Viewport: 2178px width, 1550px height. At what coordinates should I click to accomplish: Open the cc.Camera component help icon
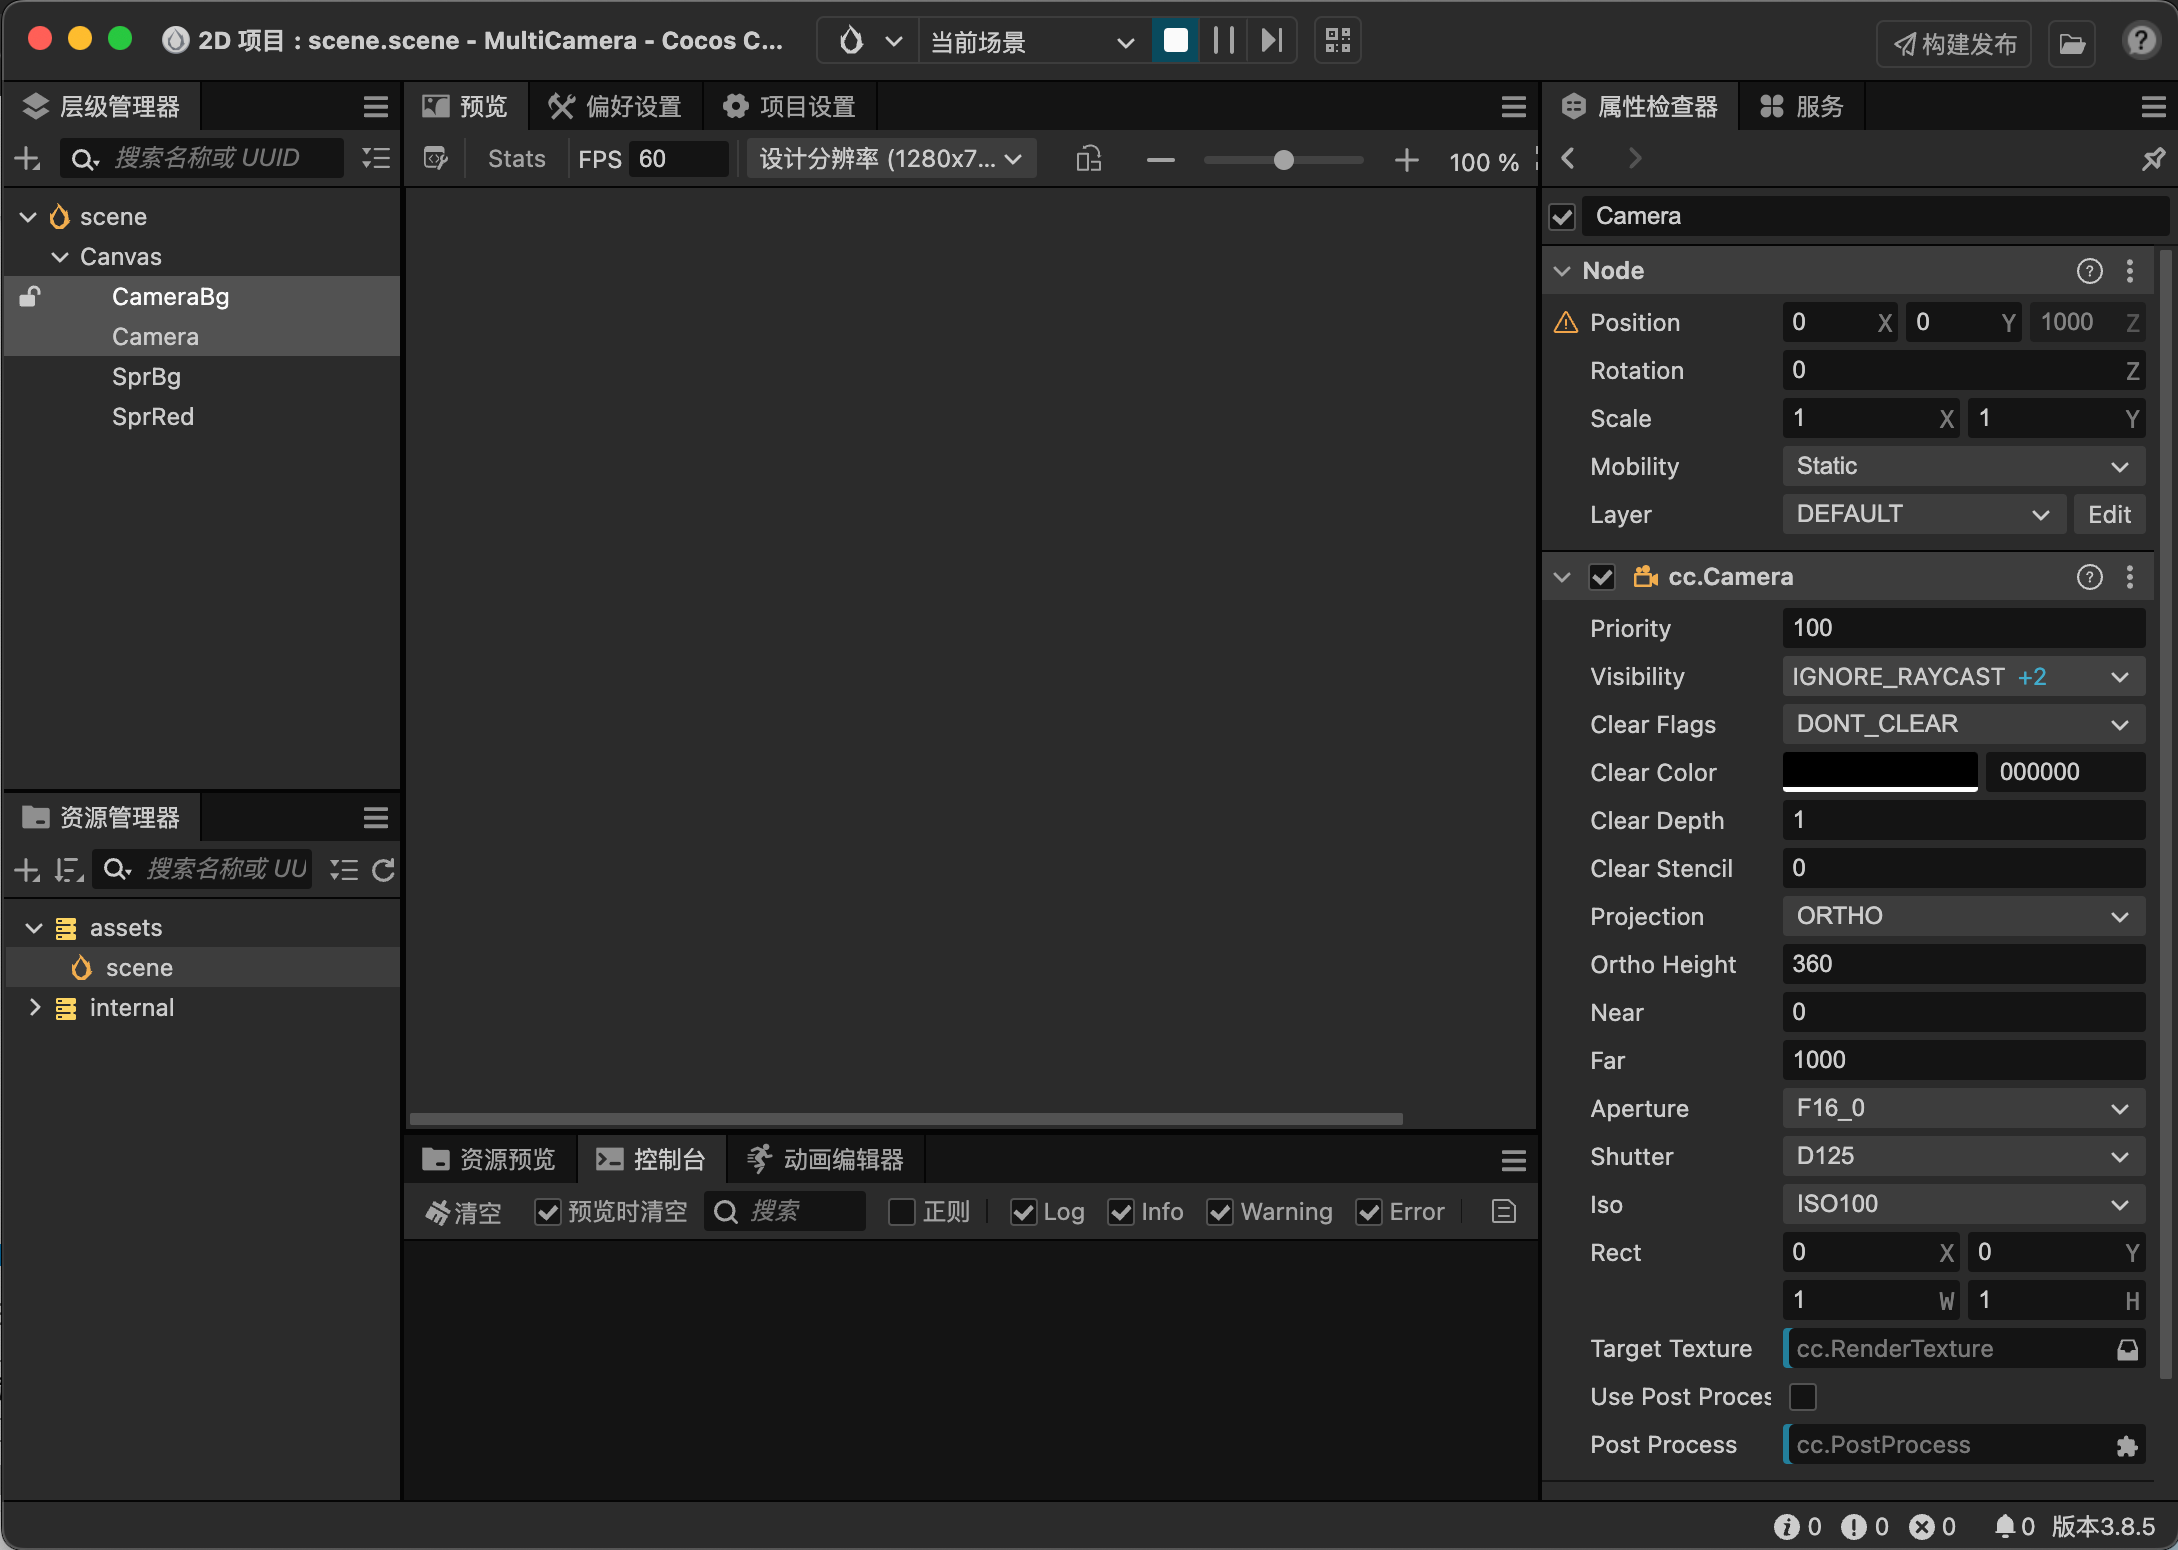pos(2089,577)
